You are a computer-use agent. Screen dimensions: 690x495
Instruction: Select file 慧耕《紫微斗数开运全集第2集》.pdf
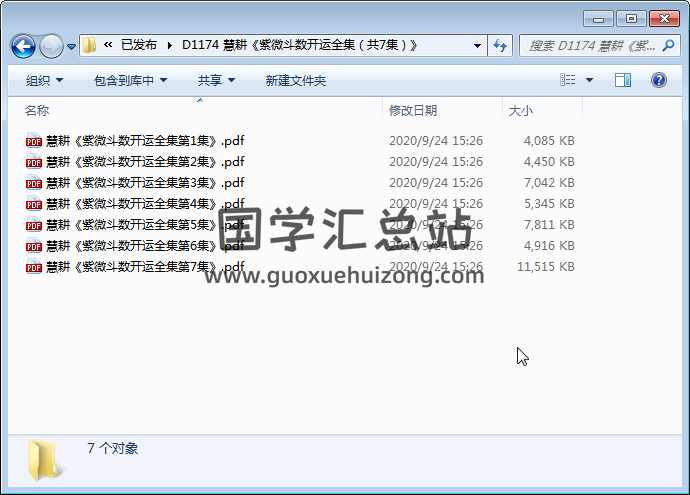click(145, 161)
